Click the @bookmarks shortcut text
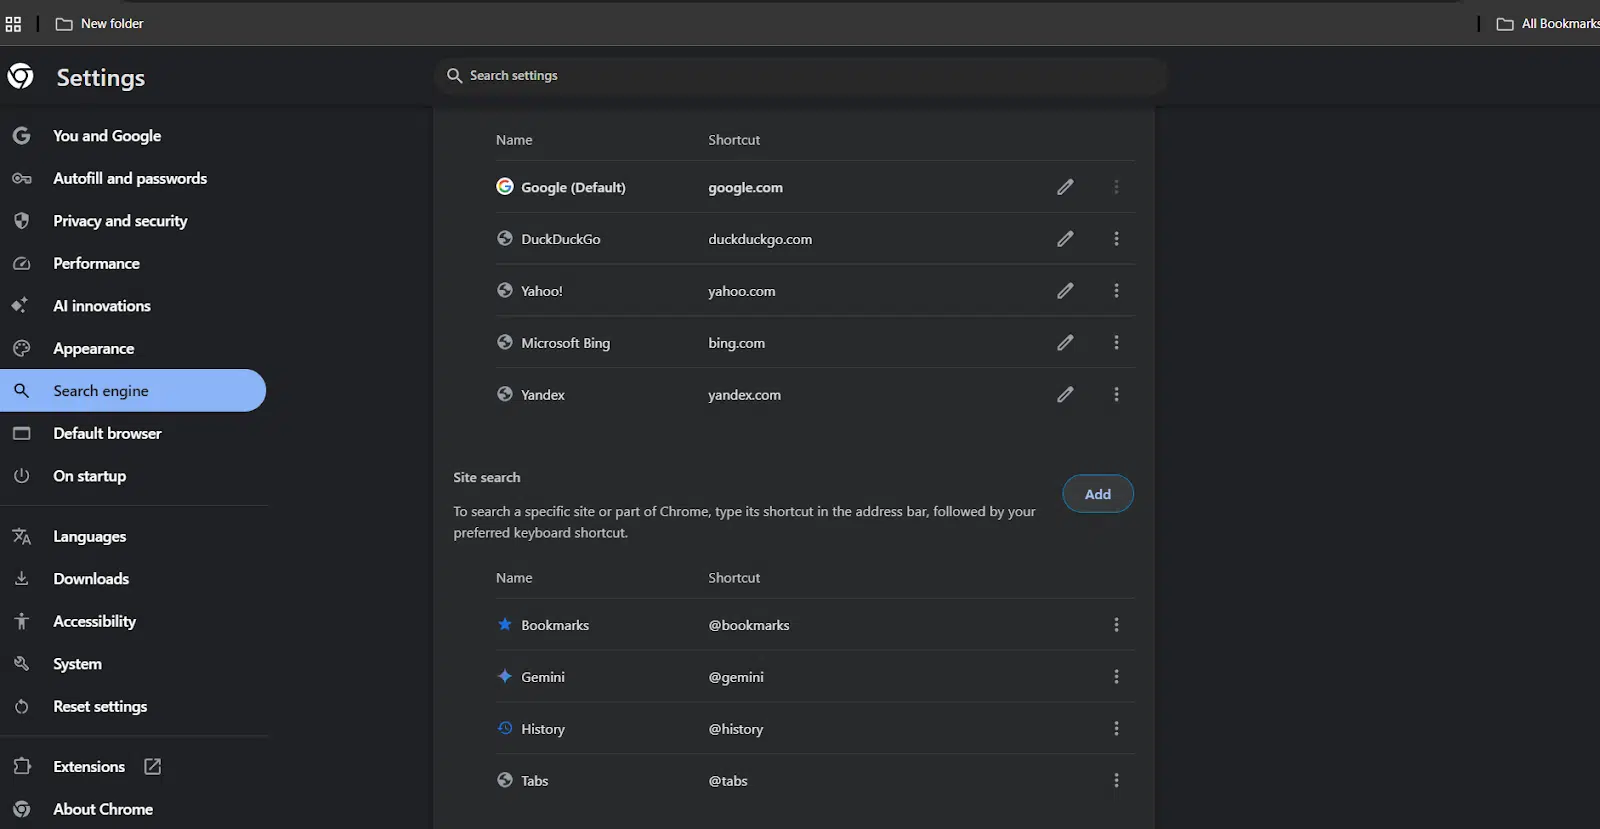1600x829 pixels. click(748, 626)
